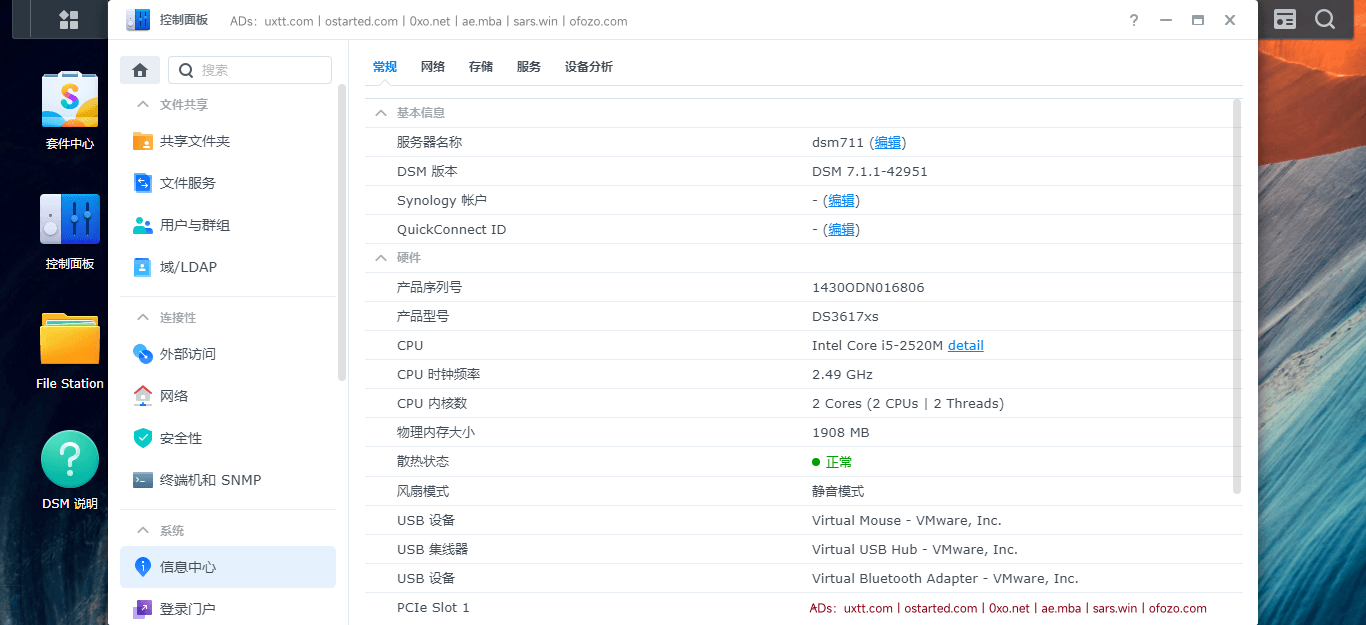1366x625 pixels.
Task: Click Virtual Mouse - VMware, Inc. entry
Action: (x=907, y=520)
